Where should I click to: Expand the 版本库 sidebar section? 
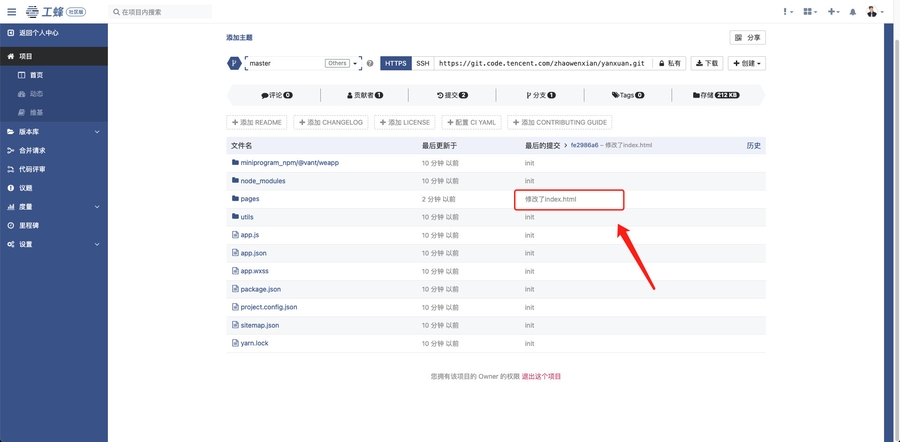(x=54, y=132)
